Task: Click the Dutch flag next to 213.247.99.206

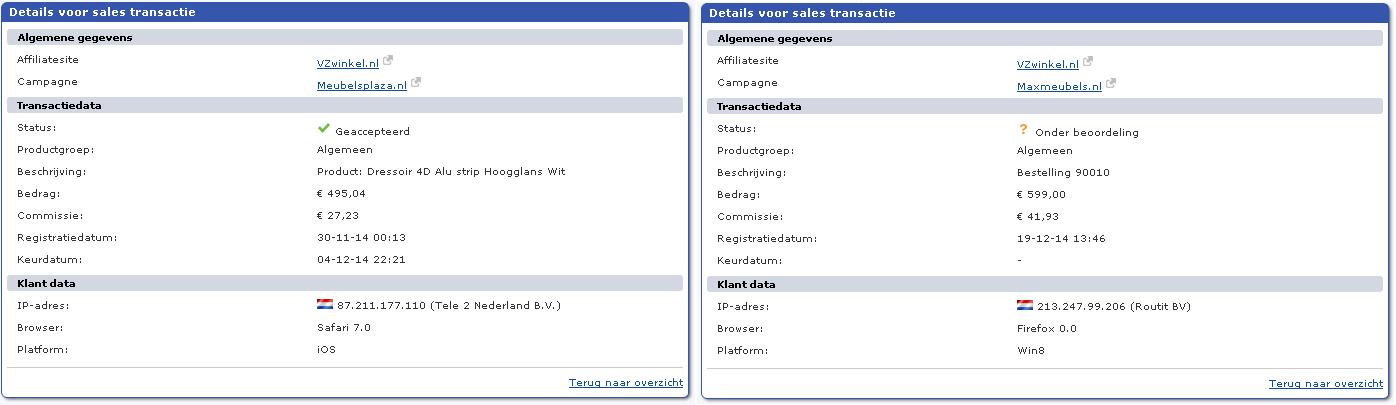Action: point(1024,306)
